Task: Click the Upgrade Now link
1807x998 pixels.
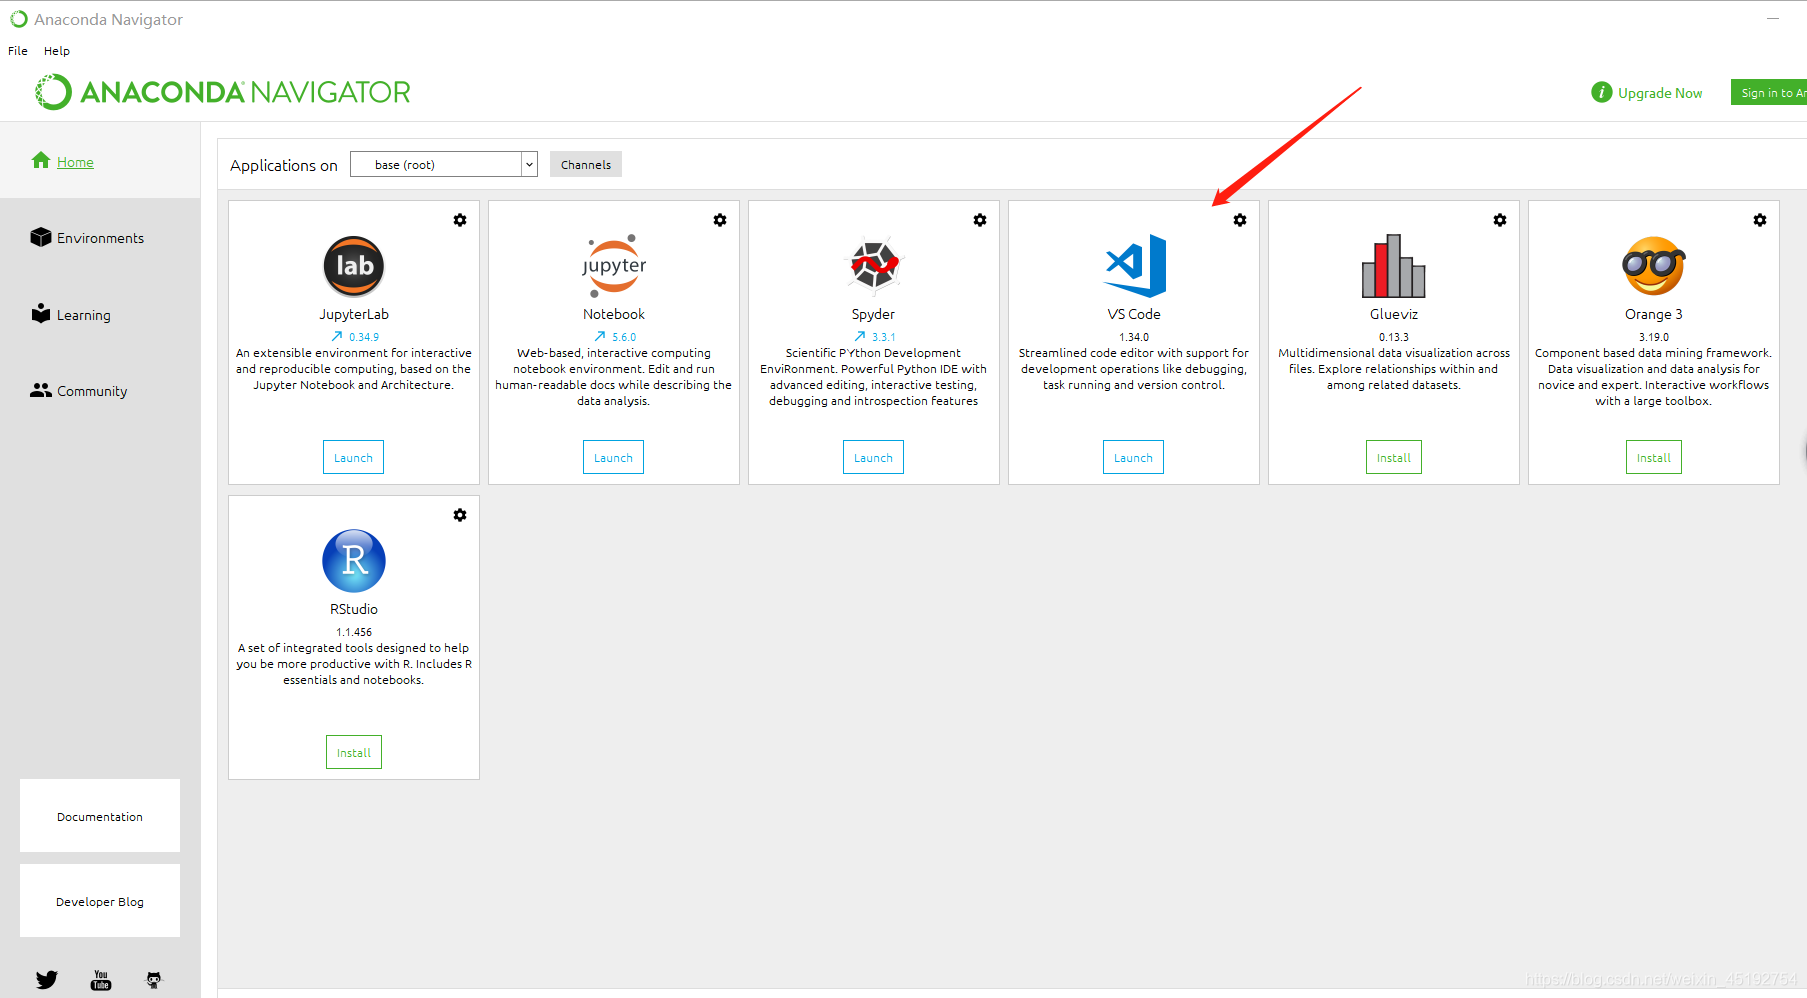Action: coord(1660,93)
